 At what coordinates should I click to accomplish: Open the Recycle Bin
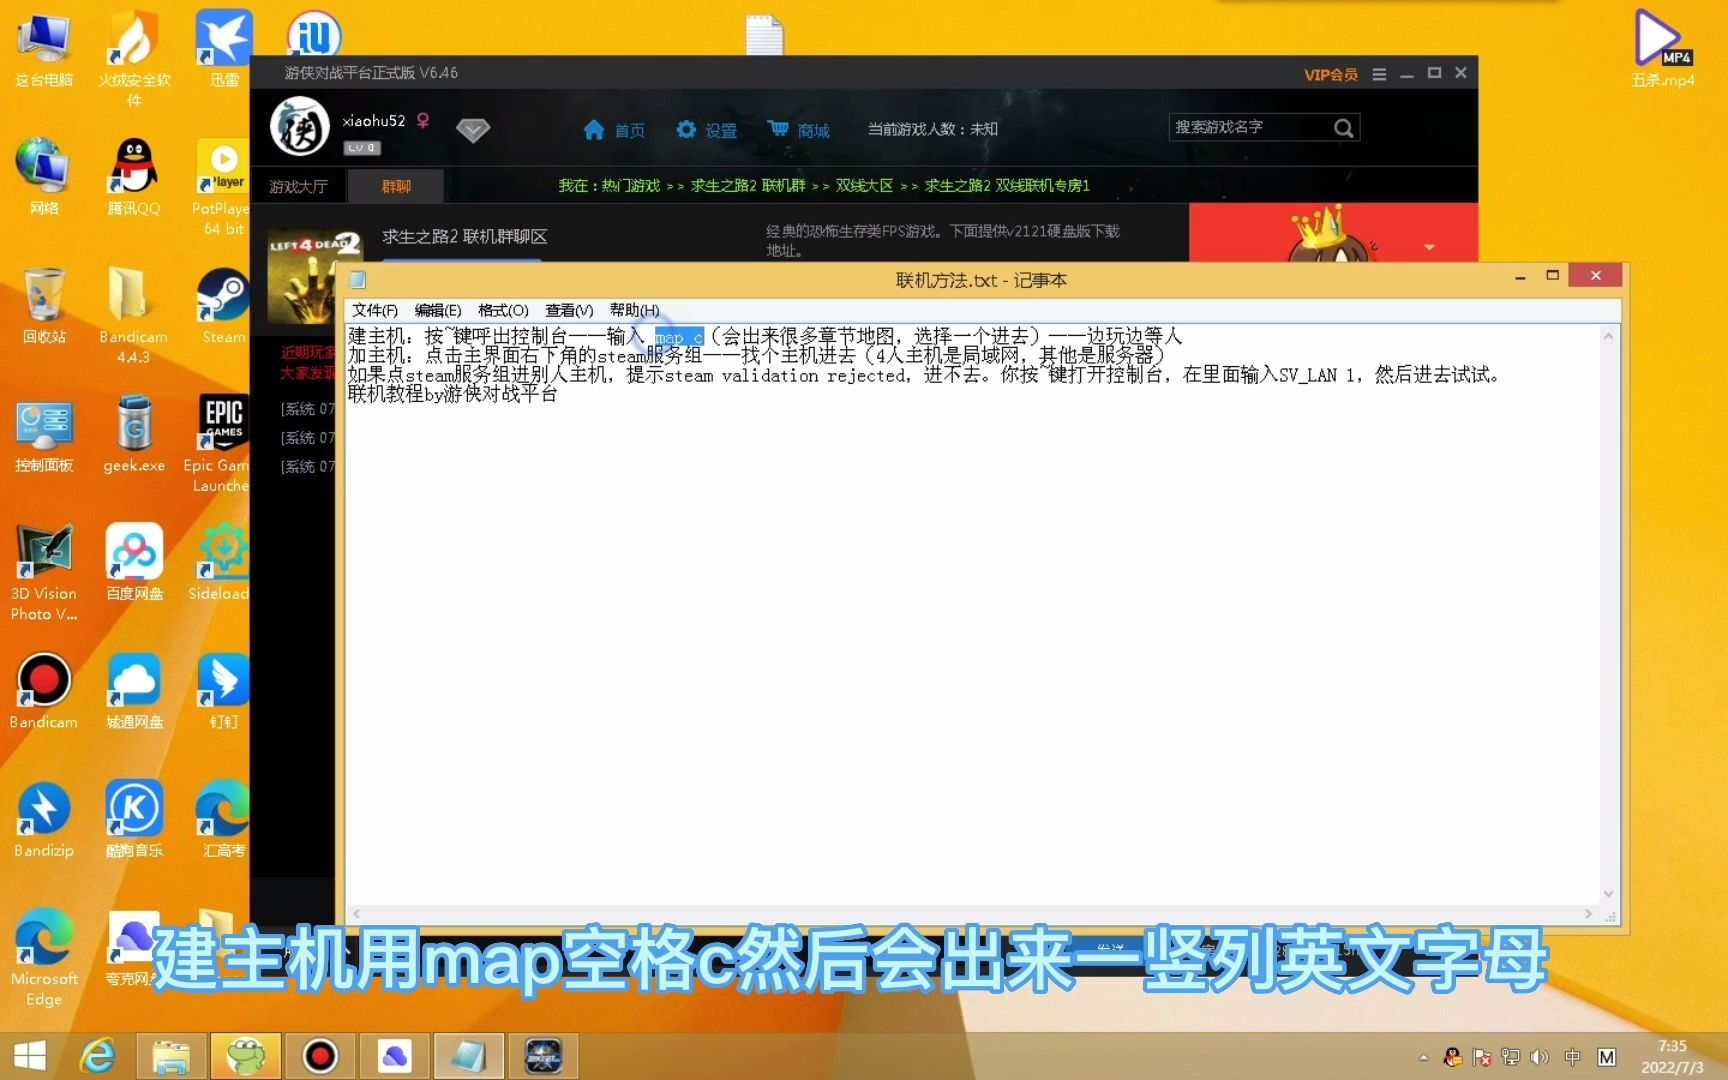(43, 305)
